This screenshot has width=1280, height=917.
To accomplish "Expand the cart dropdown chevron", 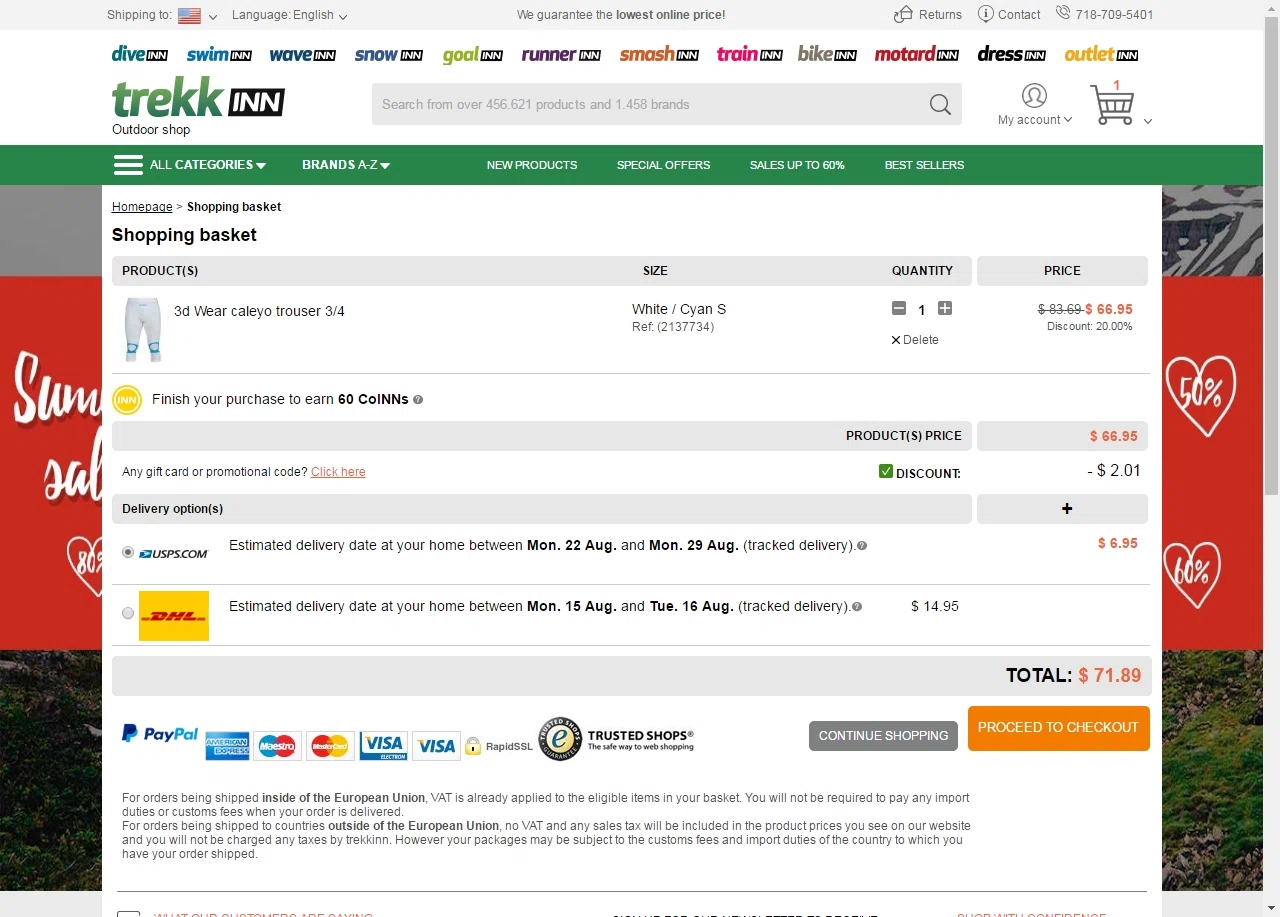I will click(1147, 121).
